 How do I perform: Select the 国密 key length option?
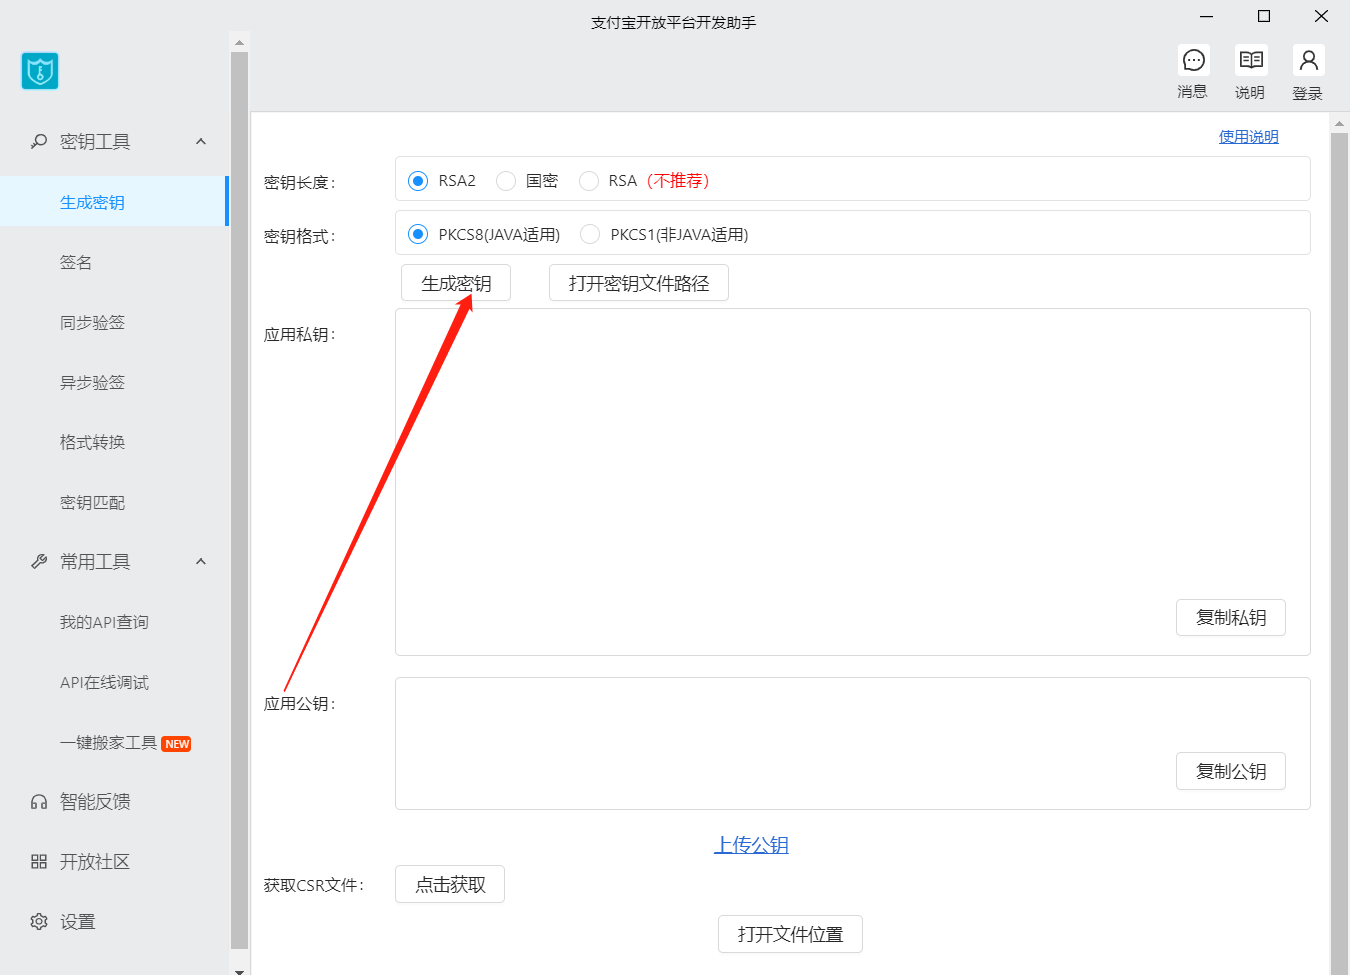(506, 181)
